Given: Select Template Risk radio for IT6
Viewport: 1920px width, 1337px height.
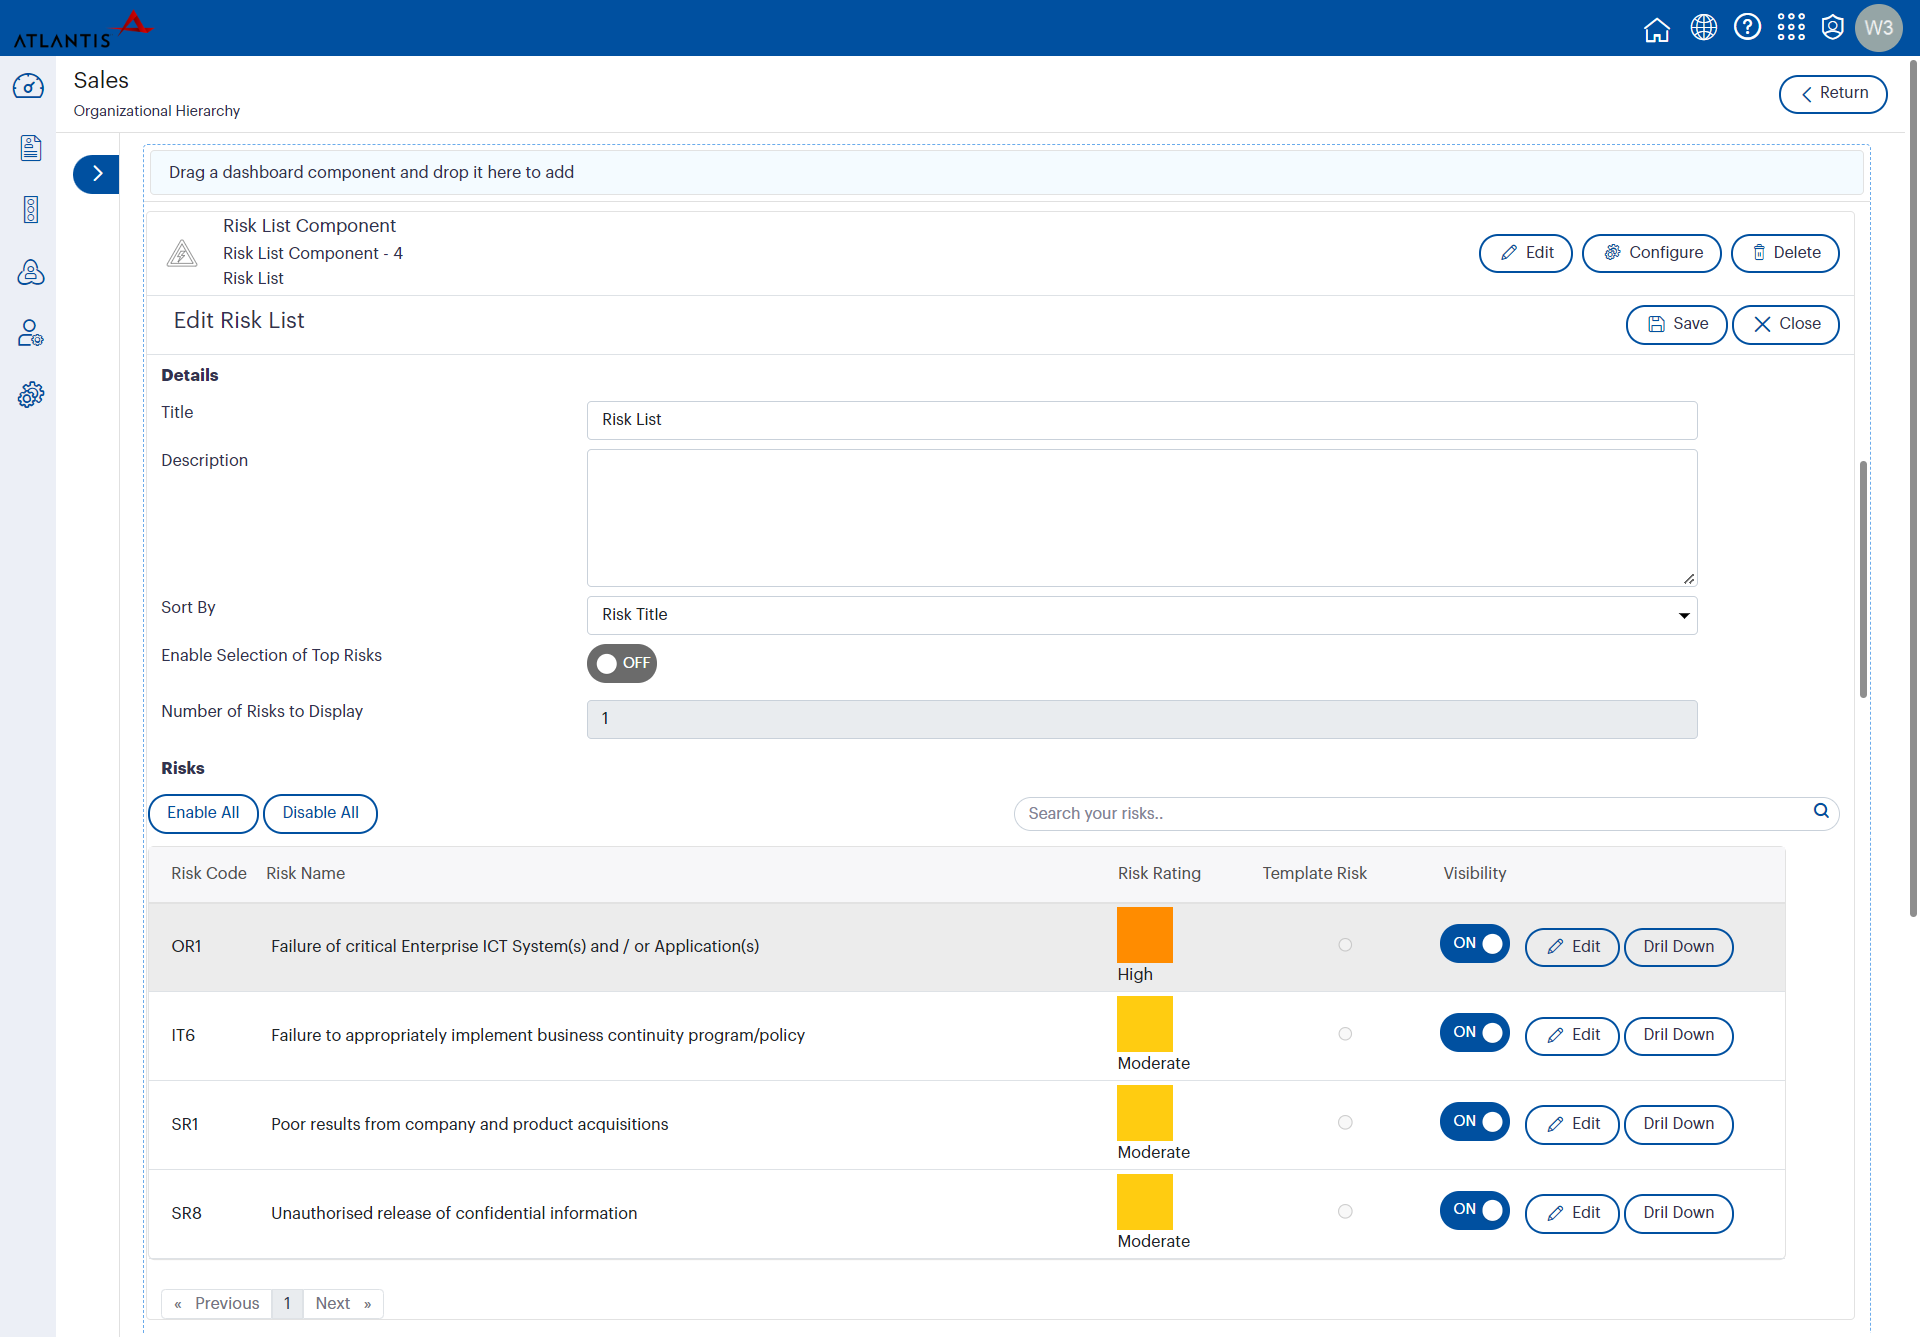Looking at the screenshot, I should (1344, 1034).
